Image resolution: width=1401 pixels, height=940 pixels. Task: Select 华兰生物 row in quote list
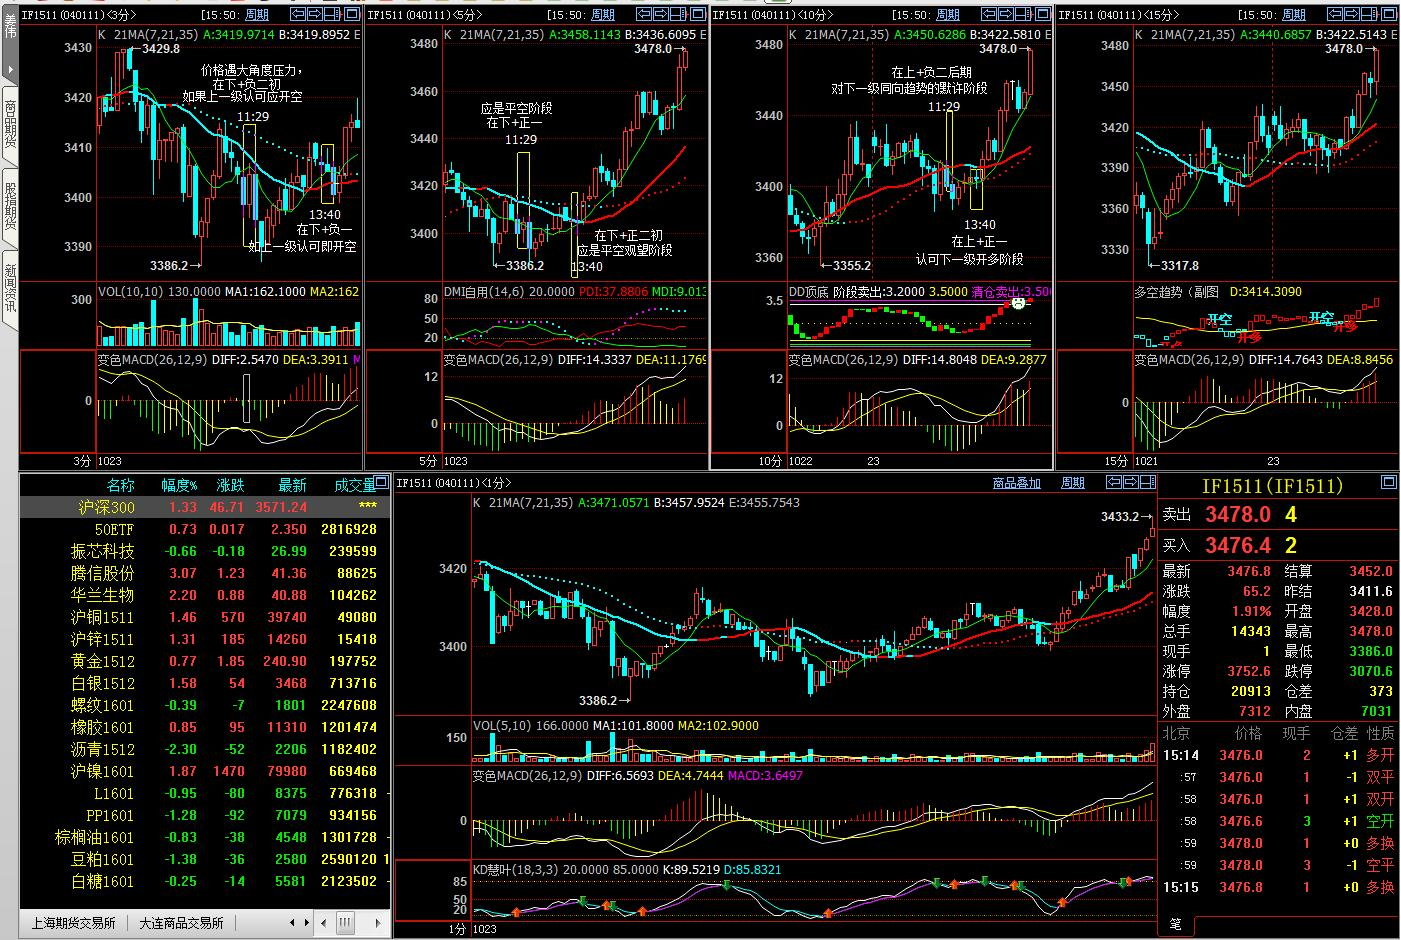click(x=205, y=595)
